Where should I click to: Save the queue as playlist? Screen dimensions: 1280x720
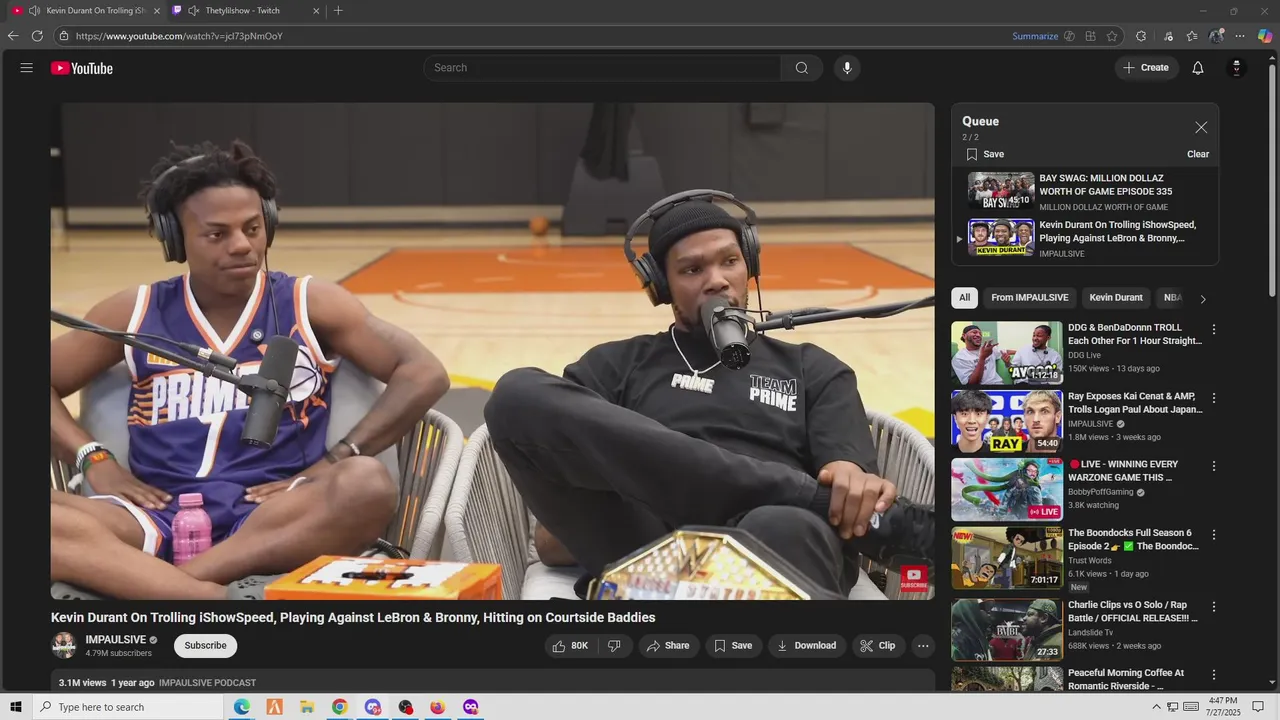[985, 154]
